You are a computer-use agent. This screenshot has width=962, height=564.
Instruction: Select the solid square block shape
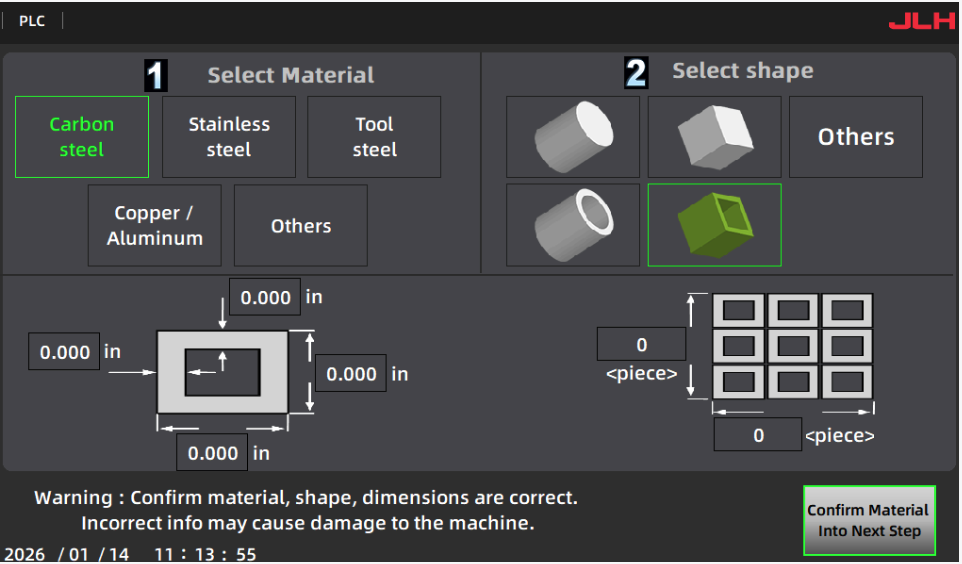pyautogui.click(x=714, y=137)
